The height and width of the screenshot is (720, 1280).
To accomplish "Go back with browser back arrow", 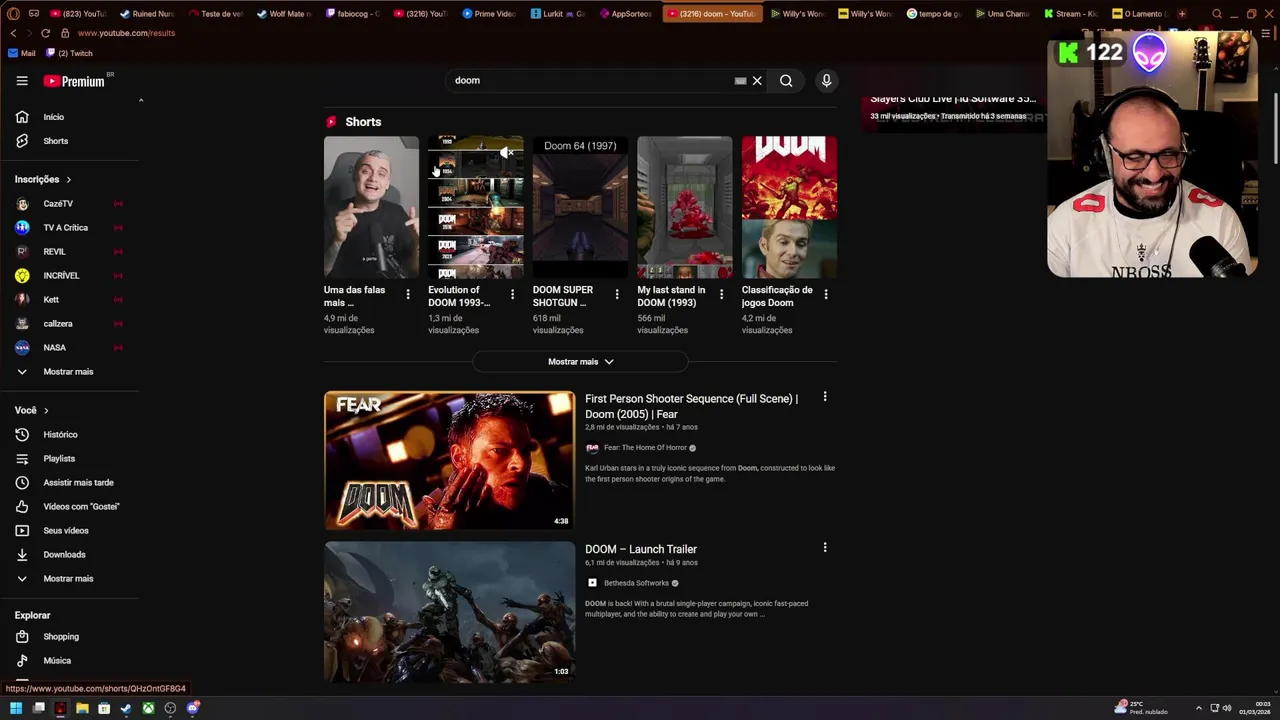I will click(13, 33).
